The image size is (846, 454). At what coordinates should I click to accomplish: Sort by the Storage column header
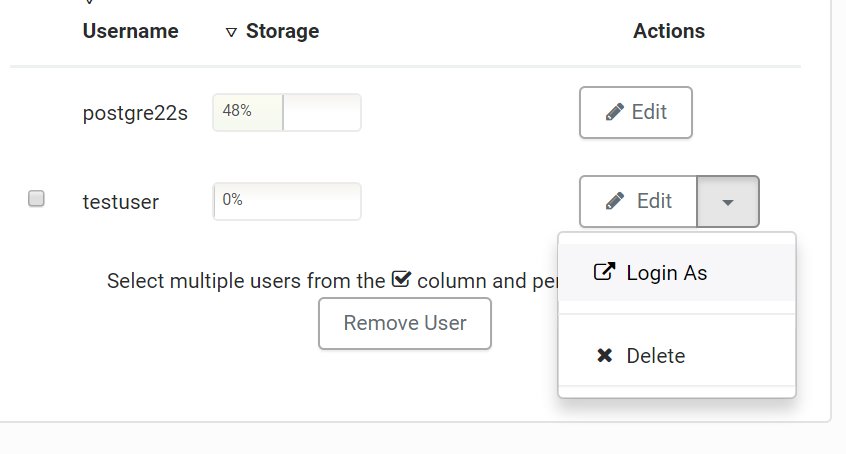[x=282, y=31]
